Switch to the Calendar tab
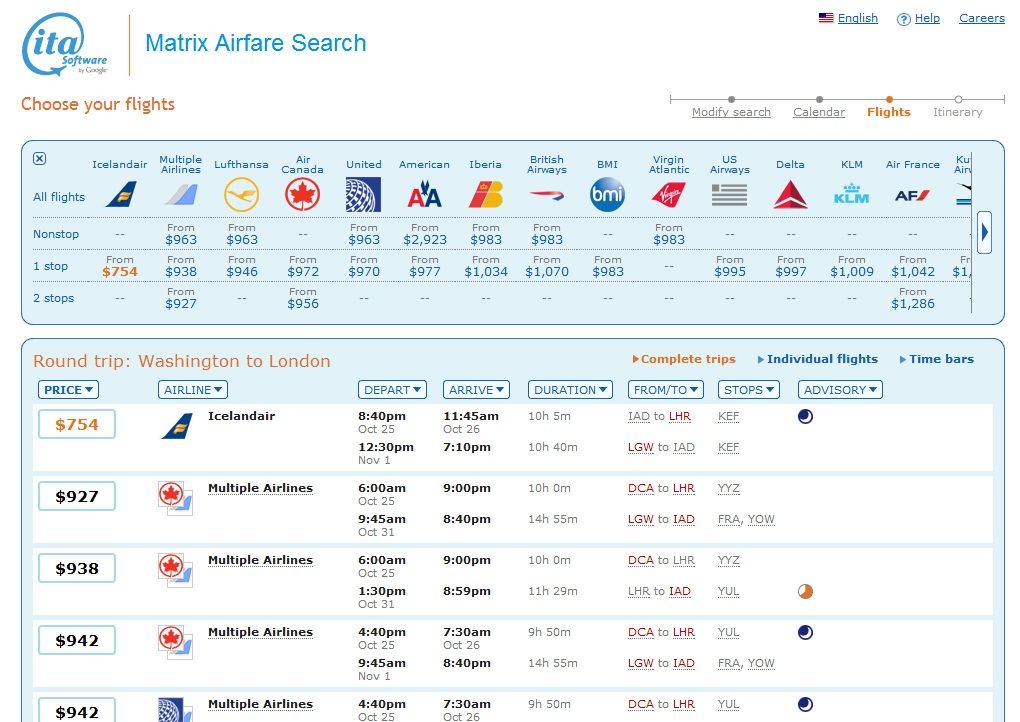 click(818, 112)
